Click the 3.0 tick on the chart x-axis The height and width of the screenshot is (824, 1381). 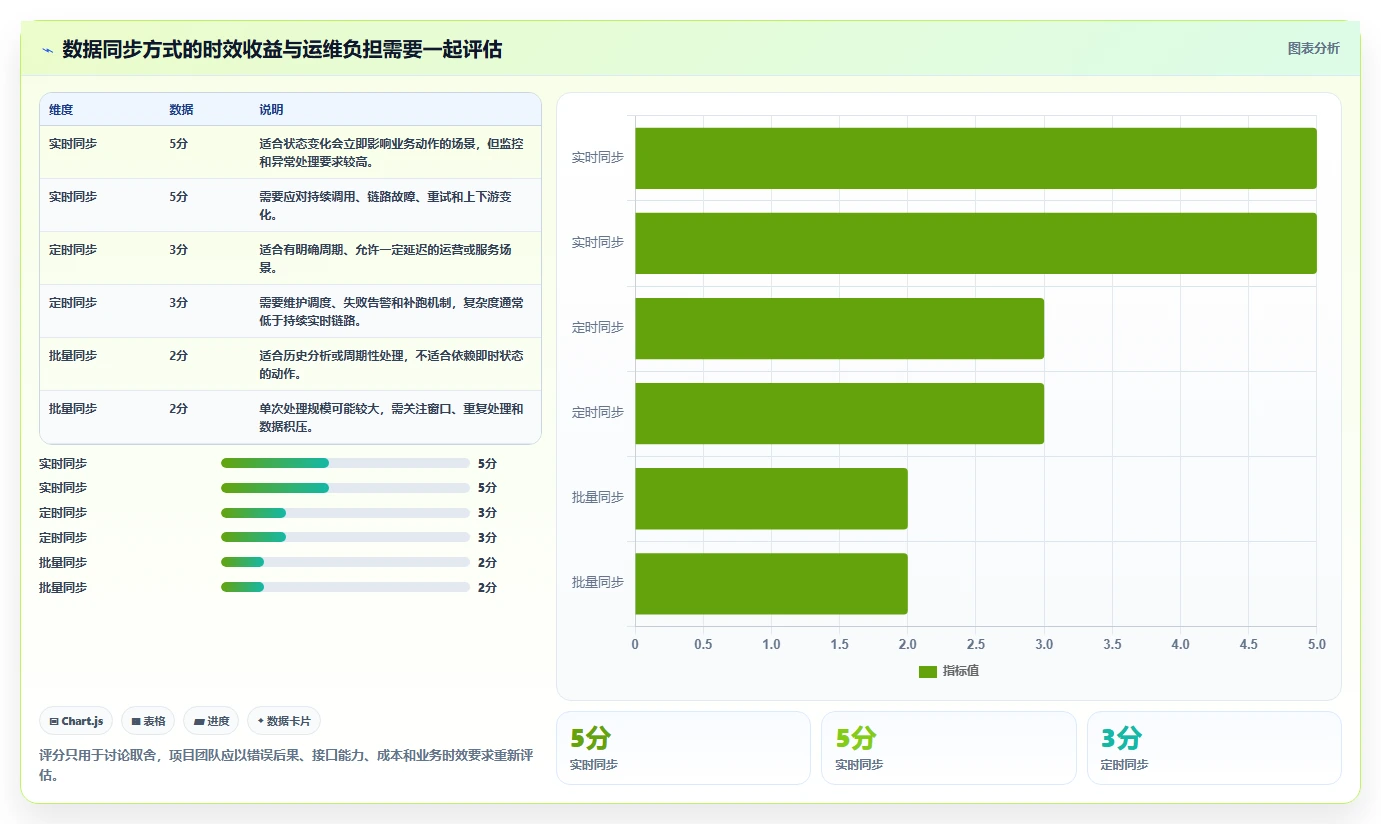click(1044, 644)
